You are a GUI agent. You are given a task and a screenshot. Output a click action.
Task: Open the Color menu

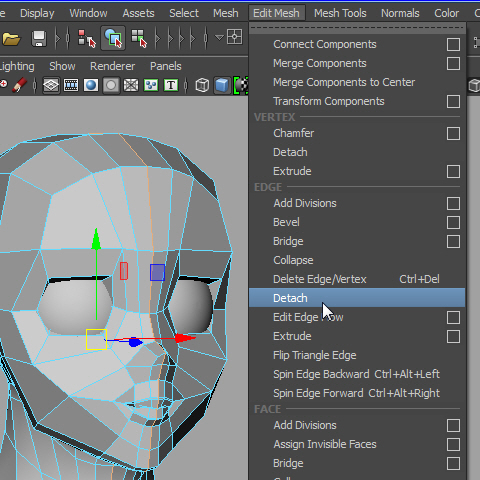446,13
